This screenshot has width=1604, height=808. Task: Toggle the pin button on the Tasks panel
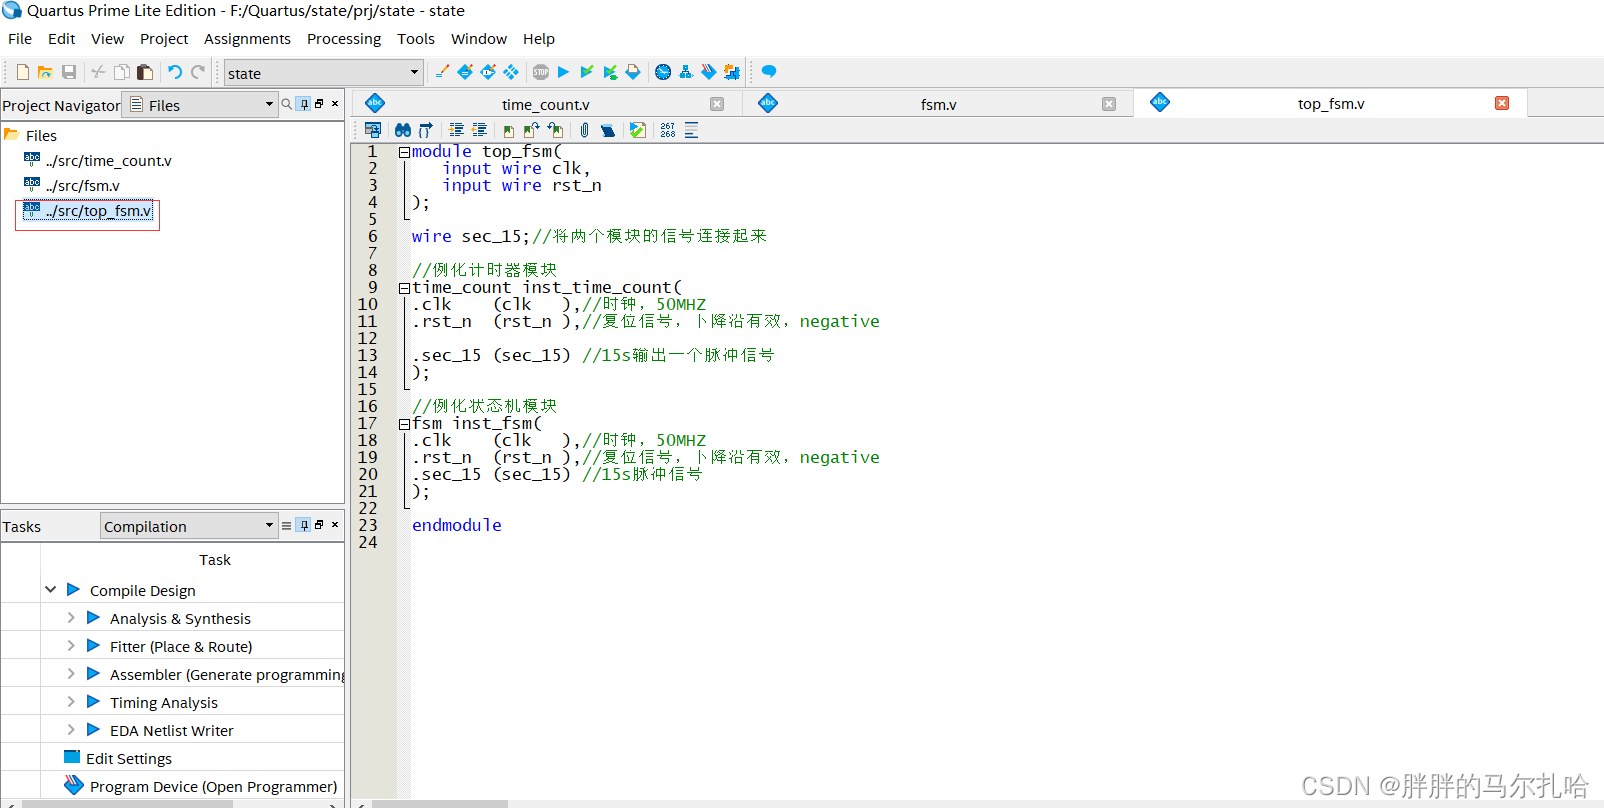(304, 525)
